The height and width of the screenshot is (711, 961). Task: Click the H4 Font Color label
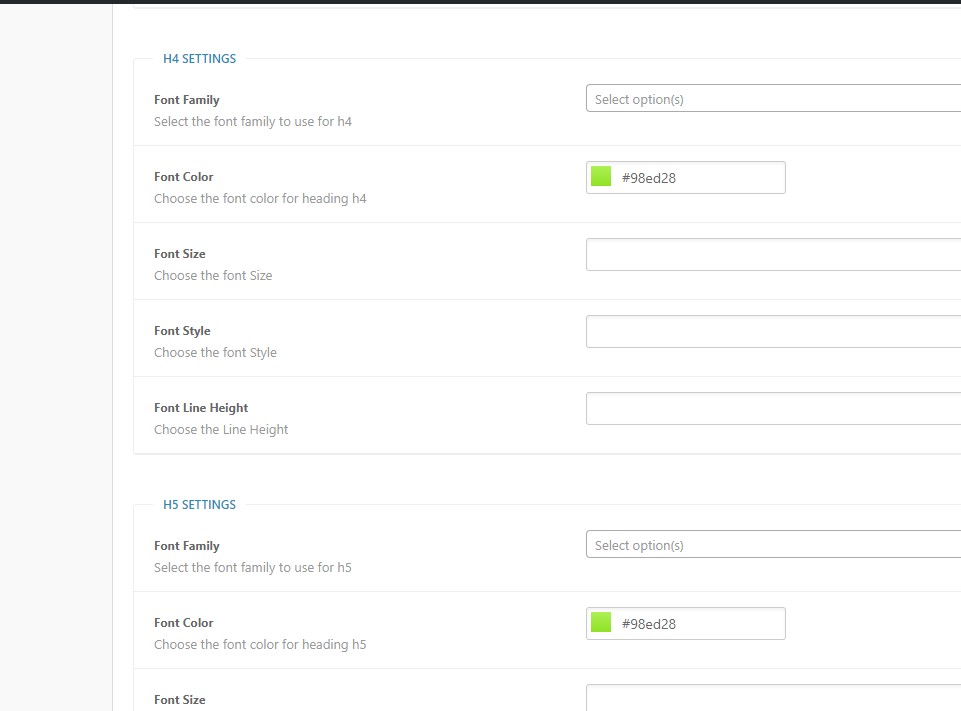[184, 177]
